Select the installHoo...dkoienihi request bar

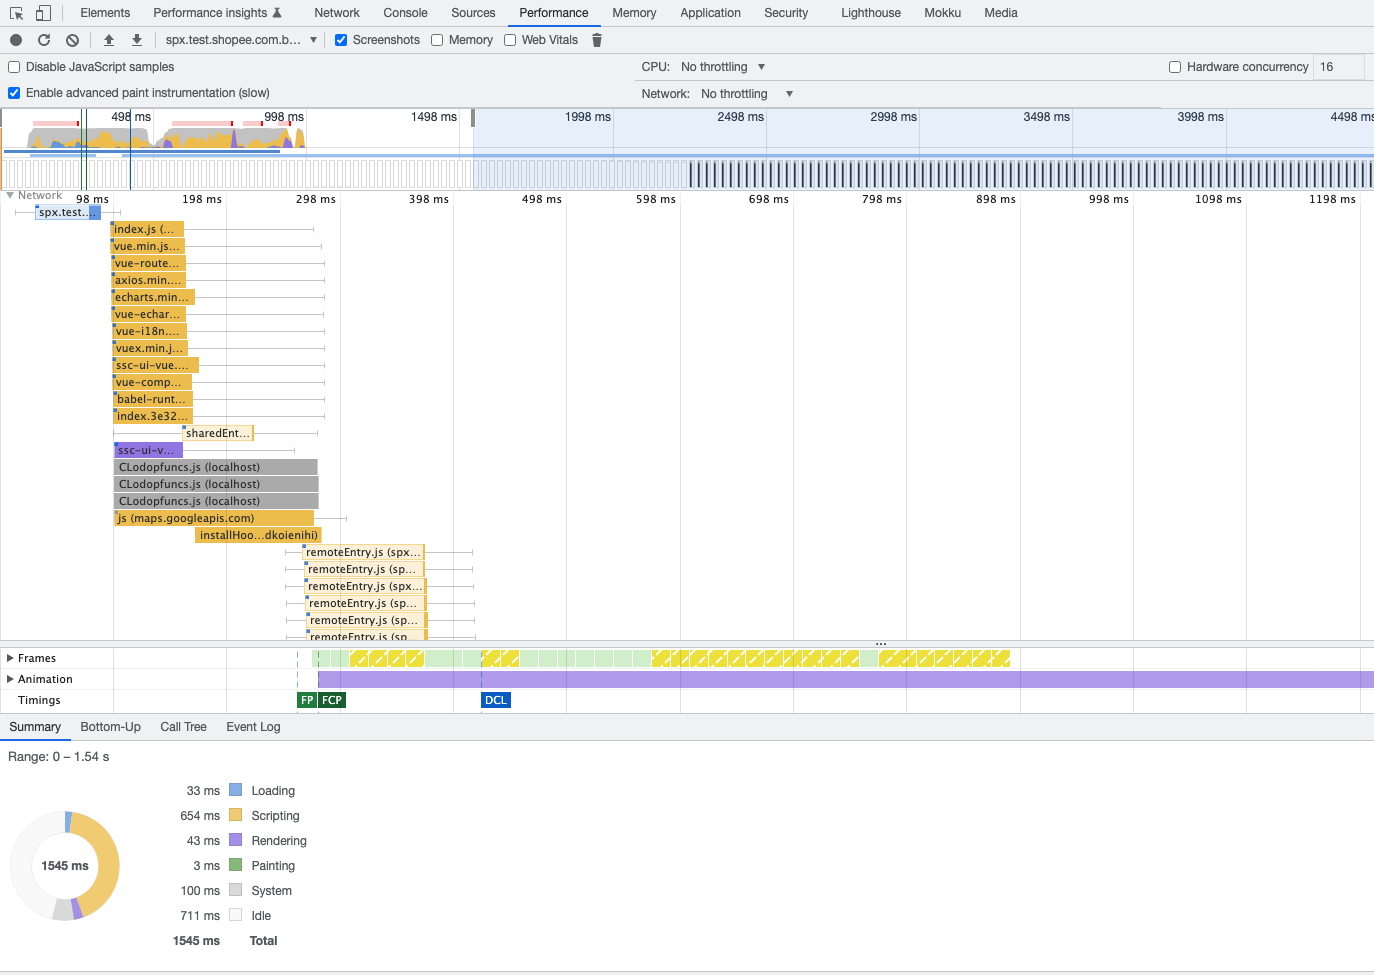pos(259,535)
